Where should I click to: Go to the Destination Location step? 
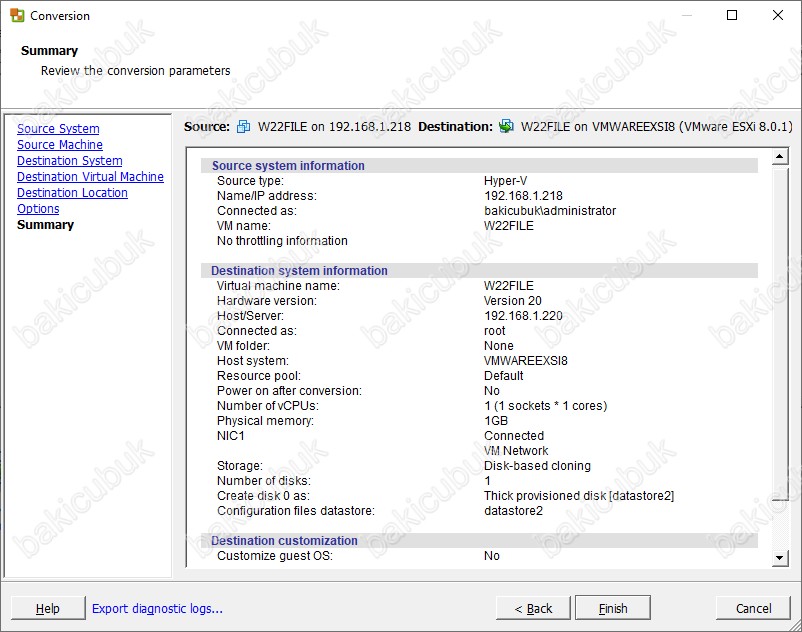pyautogui.click(x=72, y=193)
